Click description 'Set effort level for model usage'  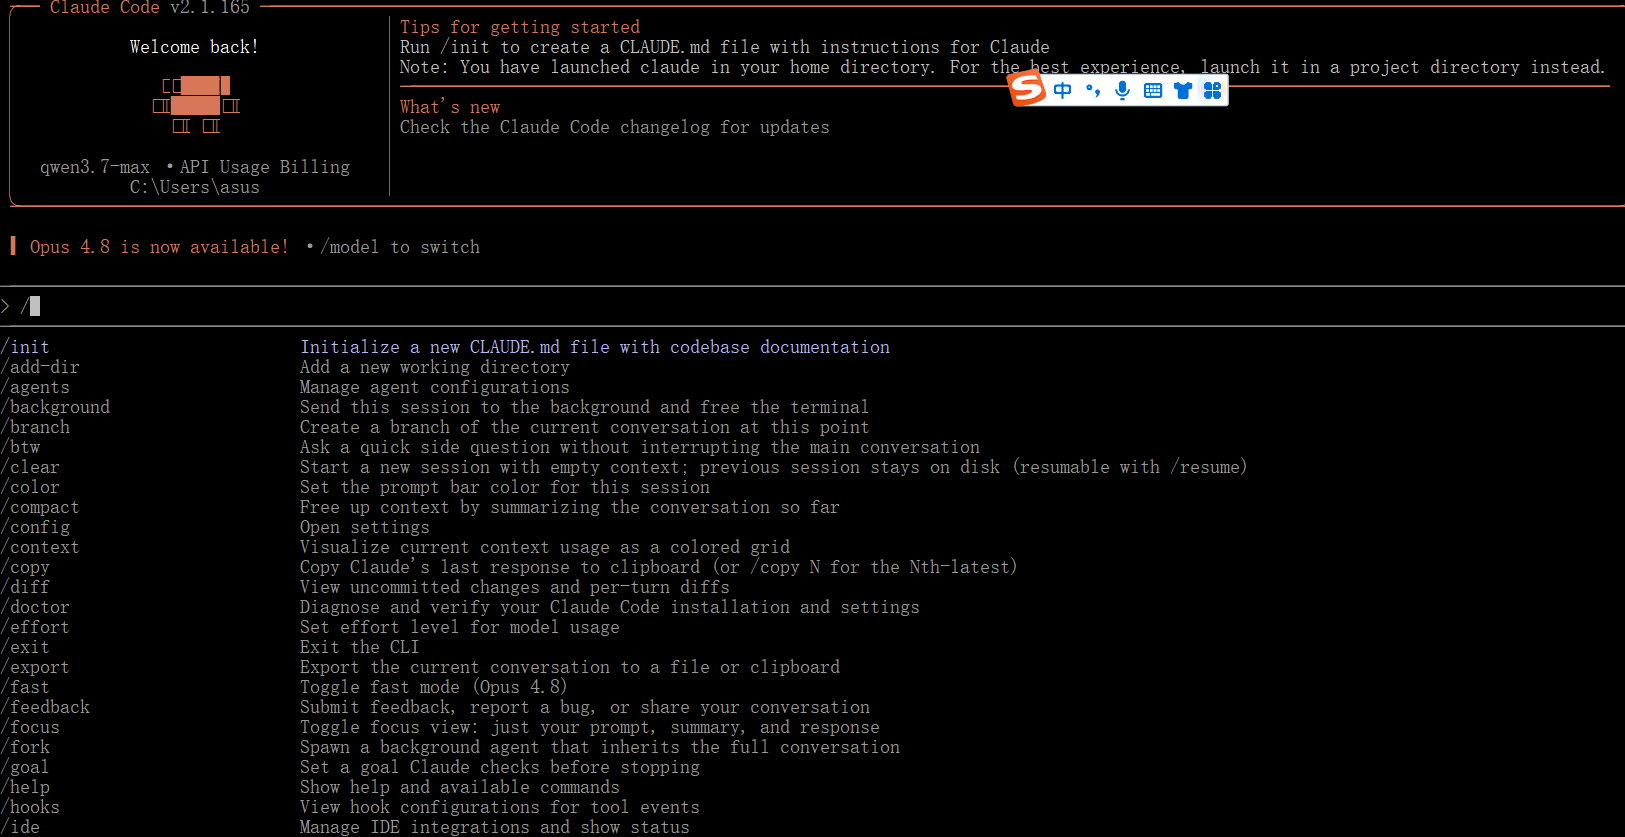460,627
